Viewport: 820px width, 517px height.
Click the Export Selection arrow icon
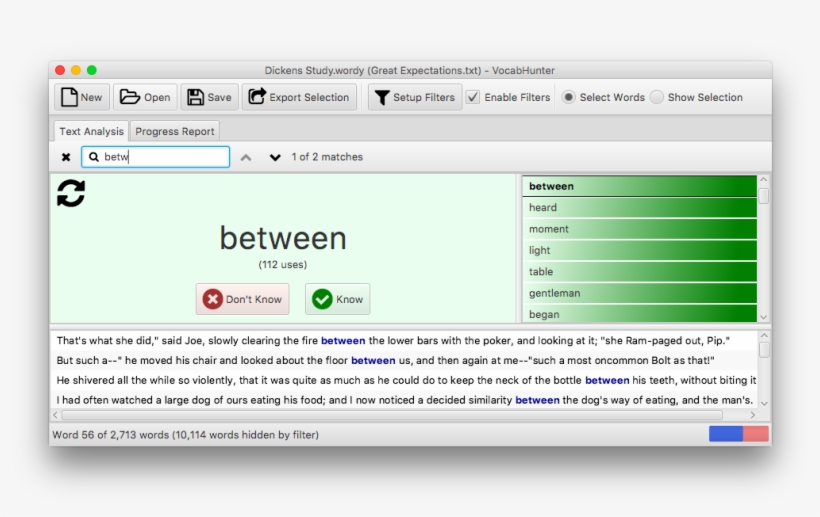[257, 97]
